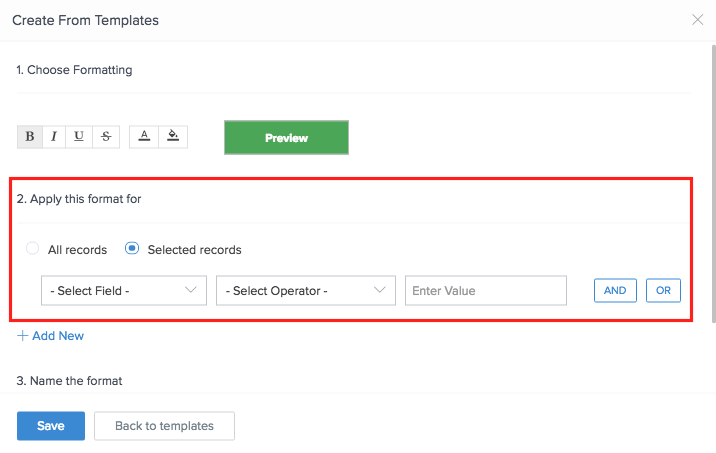Expand the Select Operator dropdown

coord(306,290)
